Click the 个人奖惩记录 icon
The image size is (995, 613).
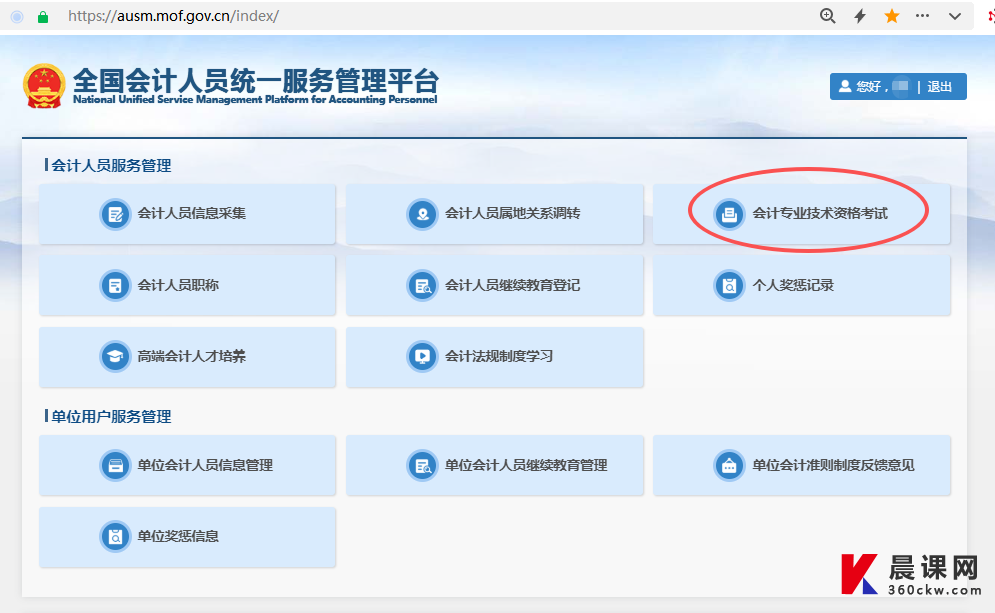click(729, 285)
